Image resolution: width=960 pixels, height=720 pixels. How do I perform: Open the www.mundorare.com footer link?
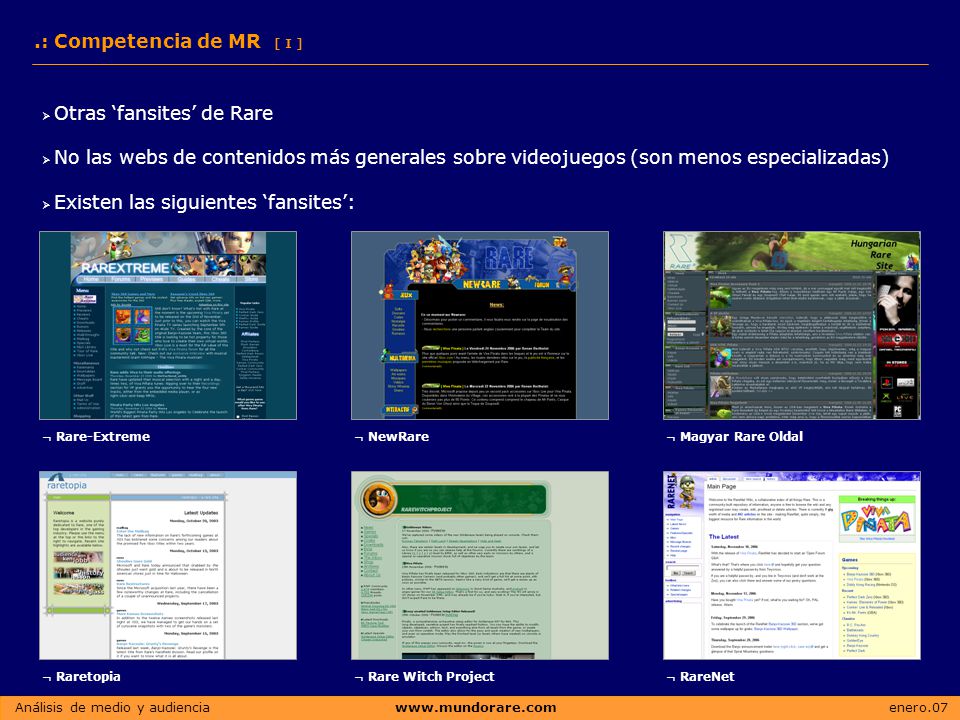pos(476,708)
